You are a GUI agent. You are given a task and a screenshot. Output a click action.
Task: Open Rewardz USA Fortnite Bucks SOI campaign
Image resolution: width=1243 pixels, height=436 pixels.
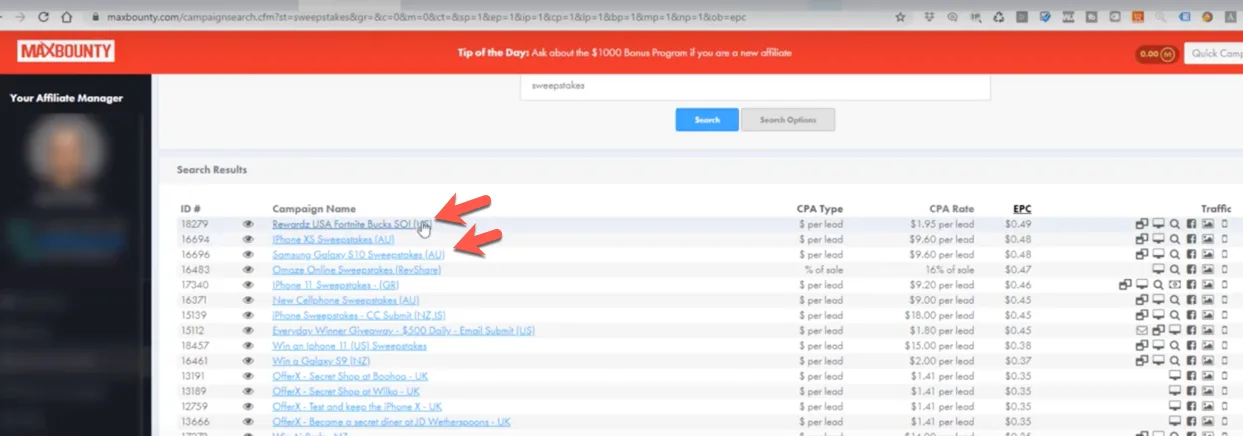[x=352, y=224]
